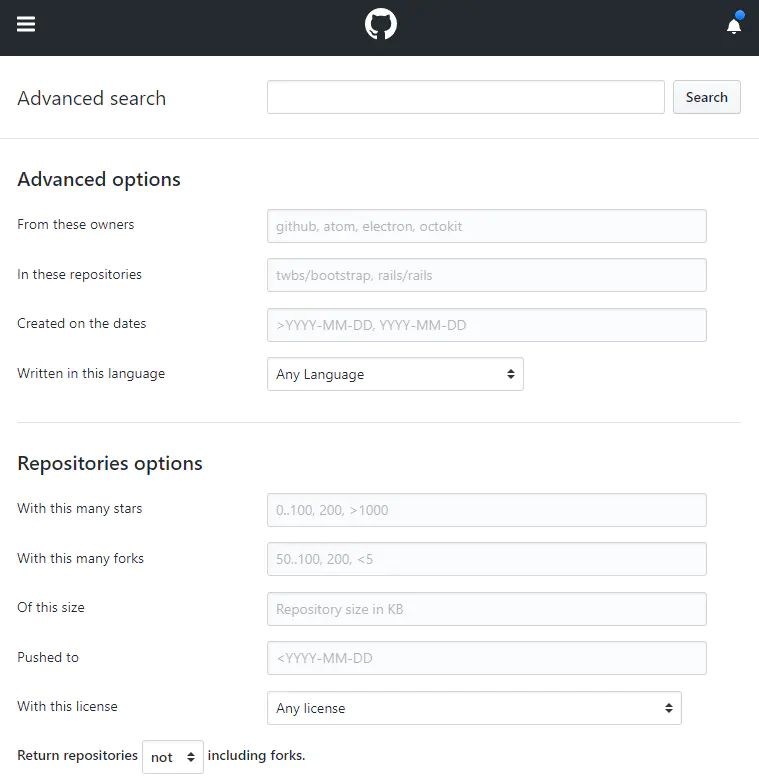The width and height of the screenshot is (759, 780).
Task: Click the With this license label
Action: (x=67, y=706)
